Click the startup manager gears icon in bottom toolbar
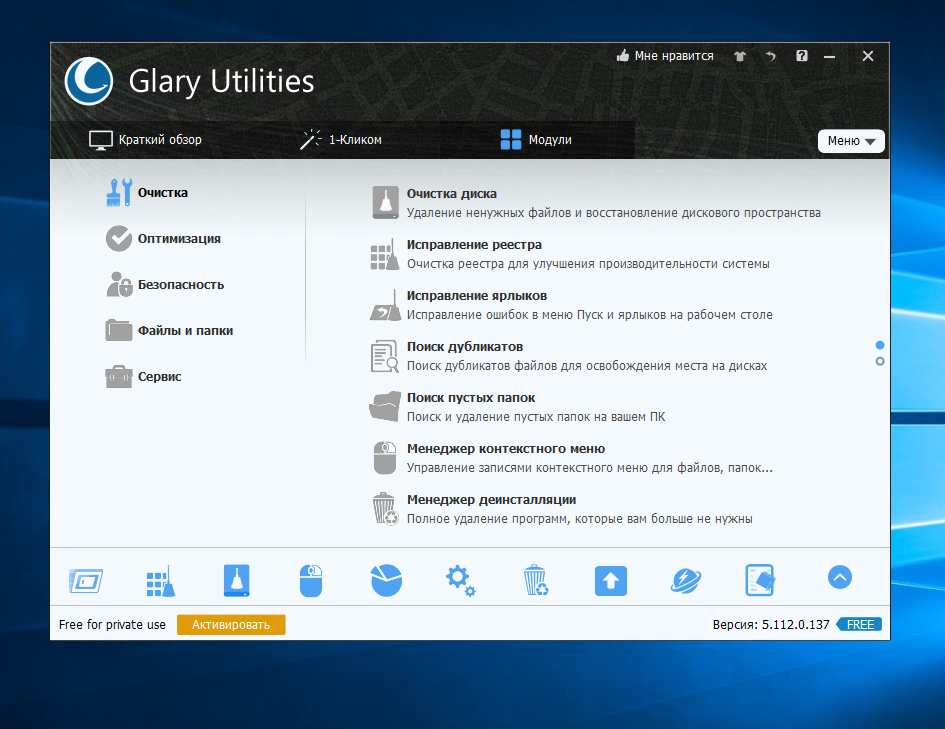 (460, 578)
